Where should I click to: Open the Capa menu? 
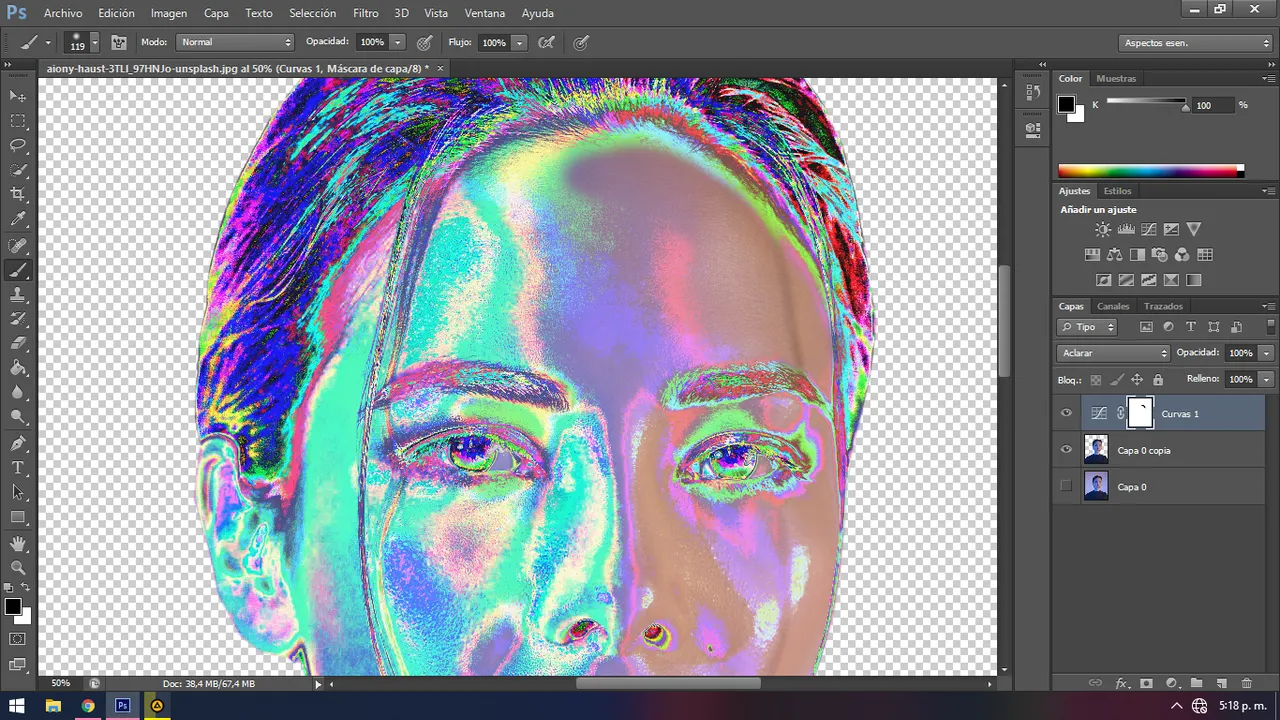click(216, 13)
